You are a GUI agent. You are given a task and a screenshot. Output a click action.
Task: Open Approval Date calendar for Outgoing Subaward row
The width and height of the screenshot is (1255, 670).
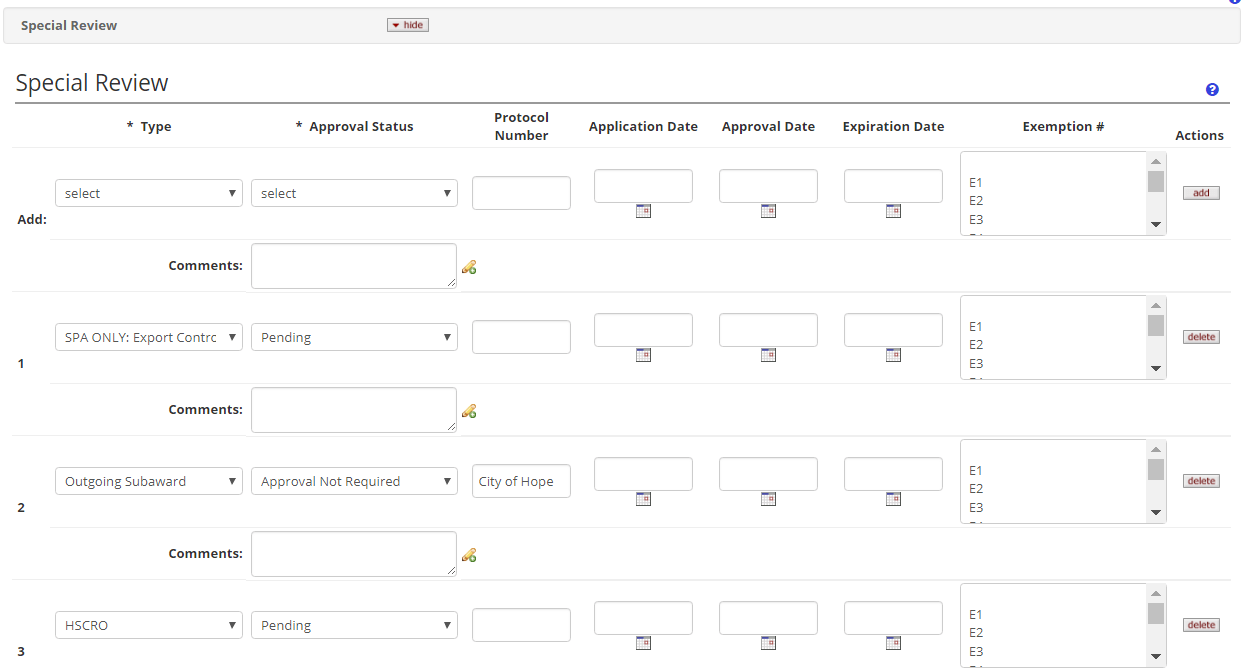pos(768,499)
